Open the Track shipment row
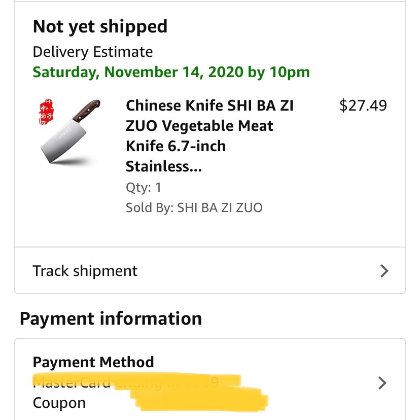420x420 pixels. (x=210, y=271)
